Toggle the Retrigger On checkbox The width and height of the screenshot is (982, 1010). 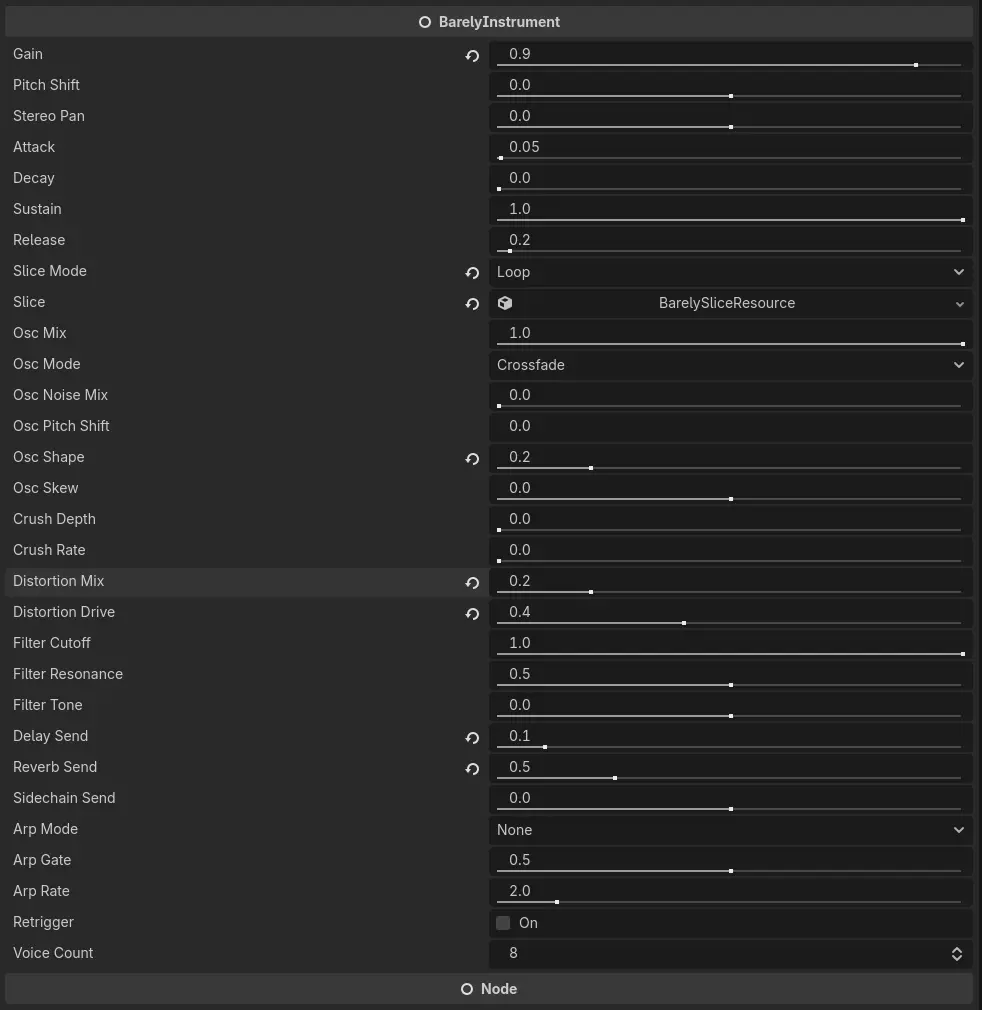pos(503,923)
